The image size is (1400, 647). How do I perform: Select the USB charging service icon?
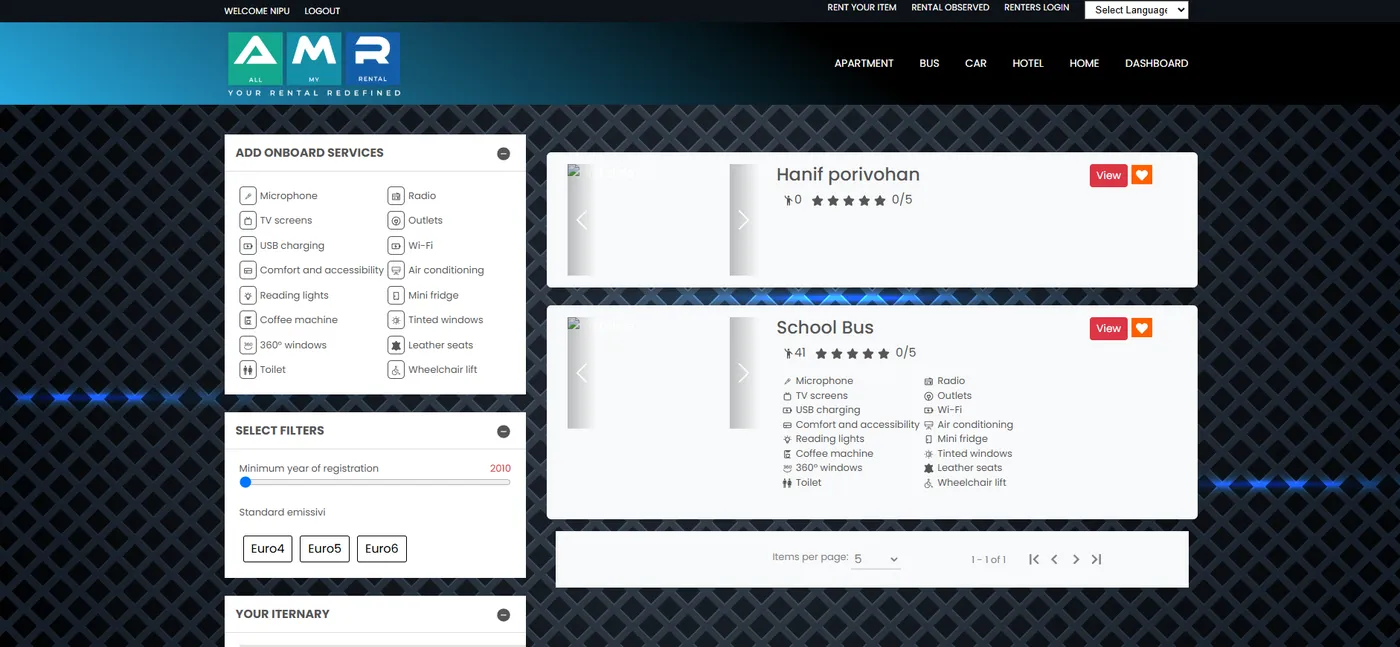(248, 246)
